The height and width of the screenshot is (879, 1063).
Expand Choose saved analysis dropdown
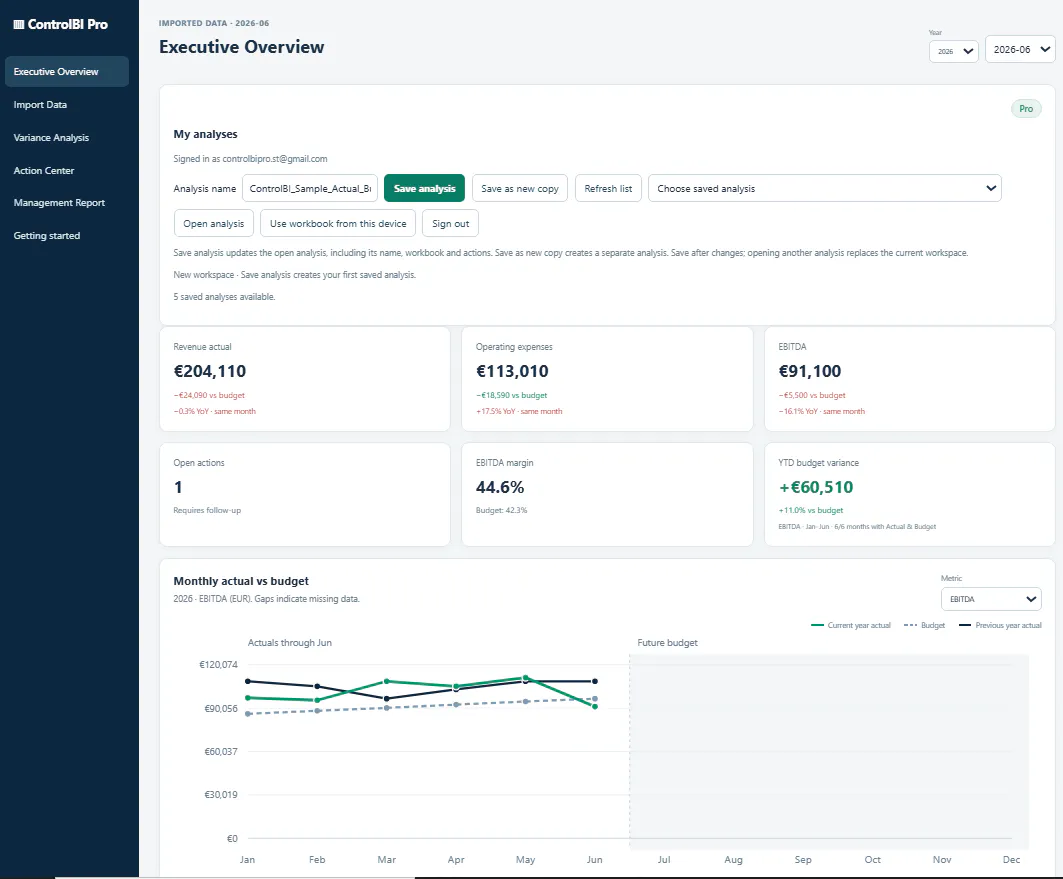point(824,188)
